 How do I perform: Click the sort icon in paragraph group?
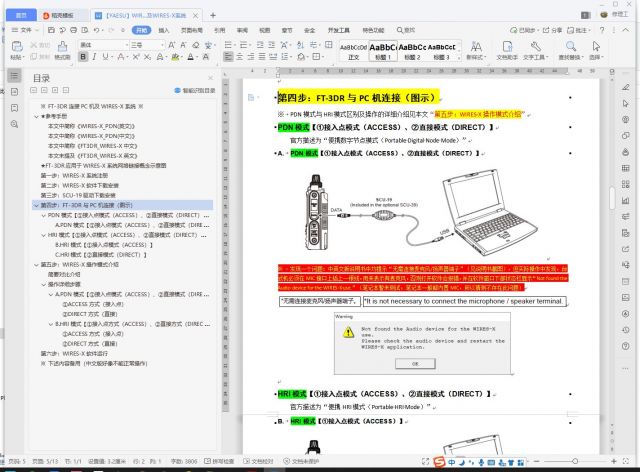click(301, 45)
